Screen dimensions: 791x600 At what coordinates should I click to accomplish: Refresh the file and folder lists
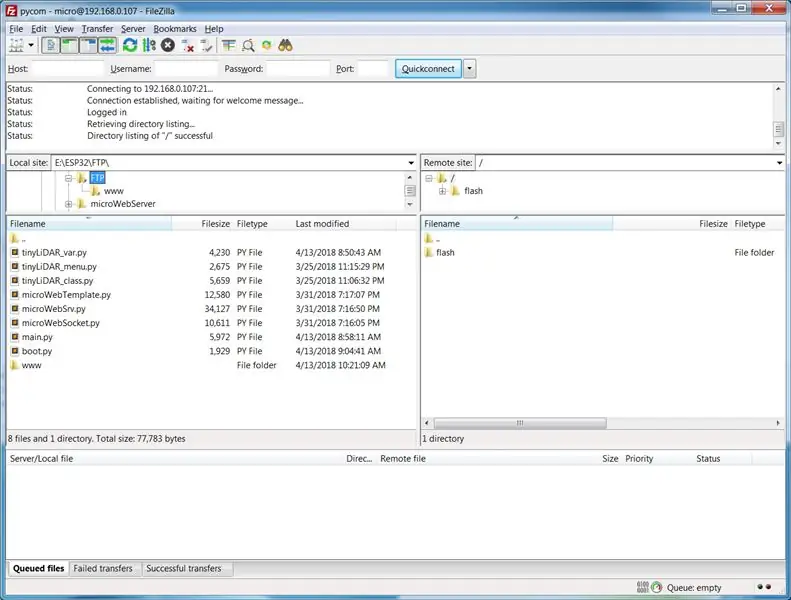coord(130,45)
